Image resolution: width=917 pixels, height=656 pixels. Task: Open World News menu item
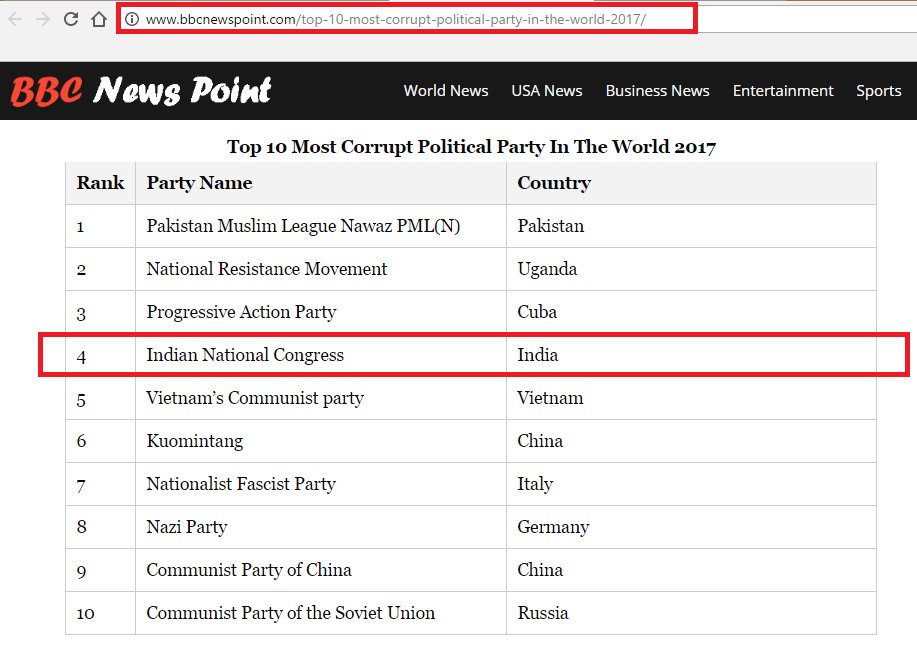click(446, 91)
